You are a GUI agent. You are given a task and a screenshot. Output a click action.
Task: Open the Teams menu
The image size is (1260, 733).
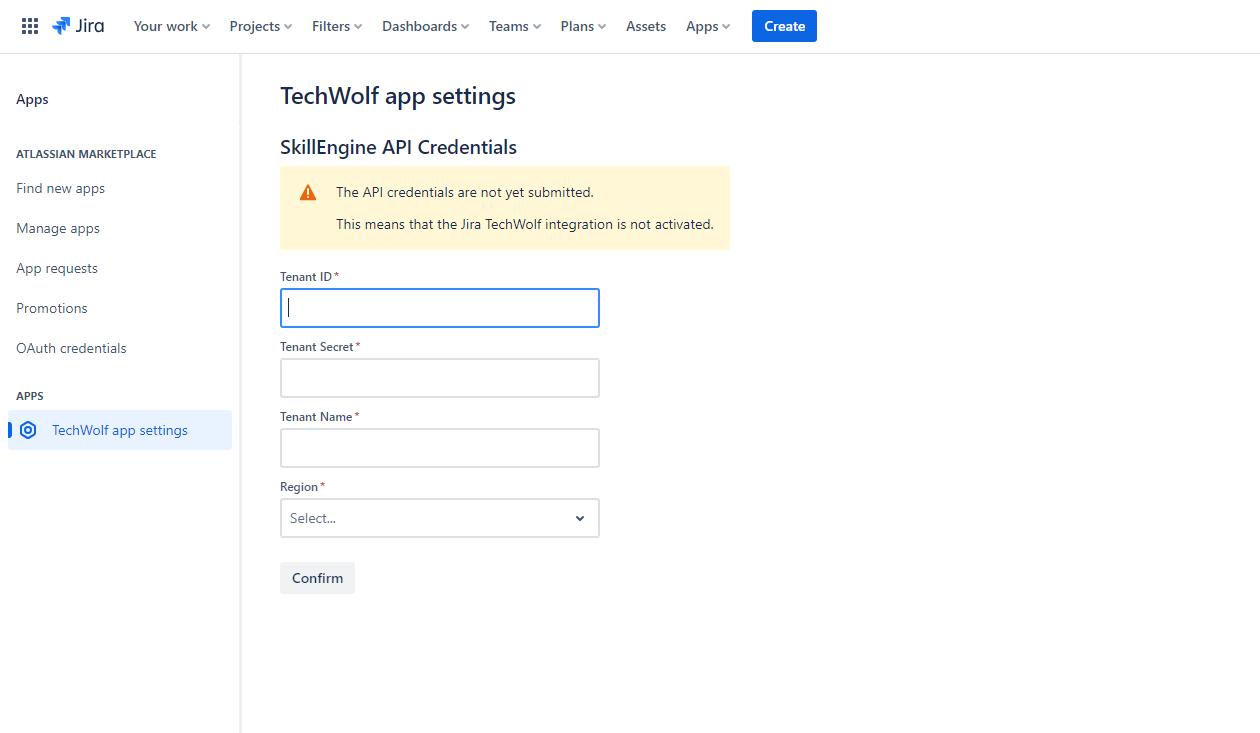[514, 26]
